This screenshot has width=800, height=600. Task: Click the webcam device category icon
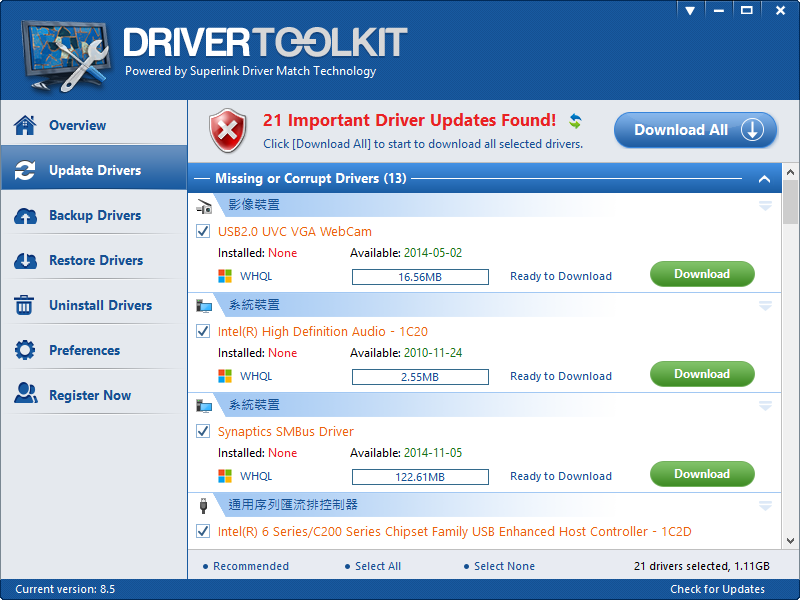pyautogui.click(x=204, y=206)
